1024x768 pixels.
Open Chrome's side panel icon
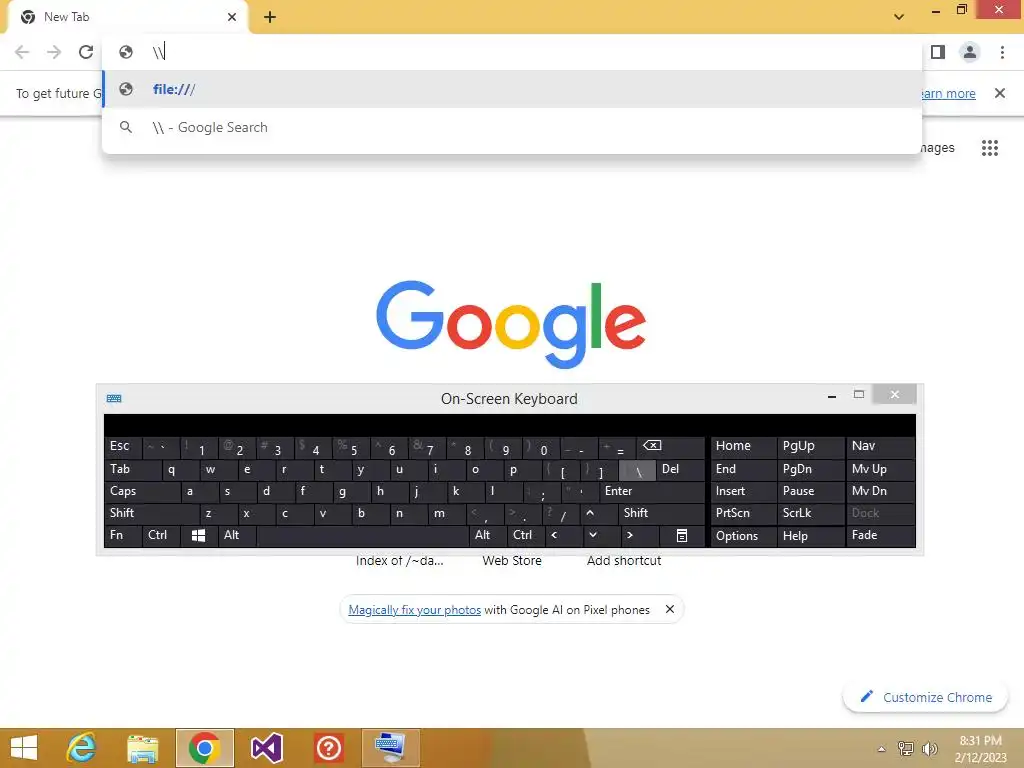pyautogui.click(x=938, y=52)
